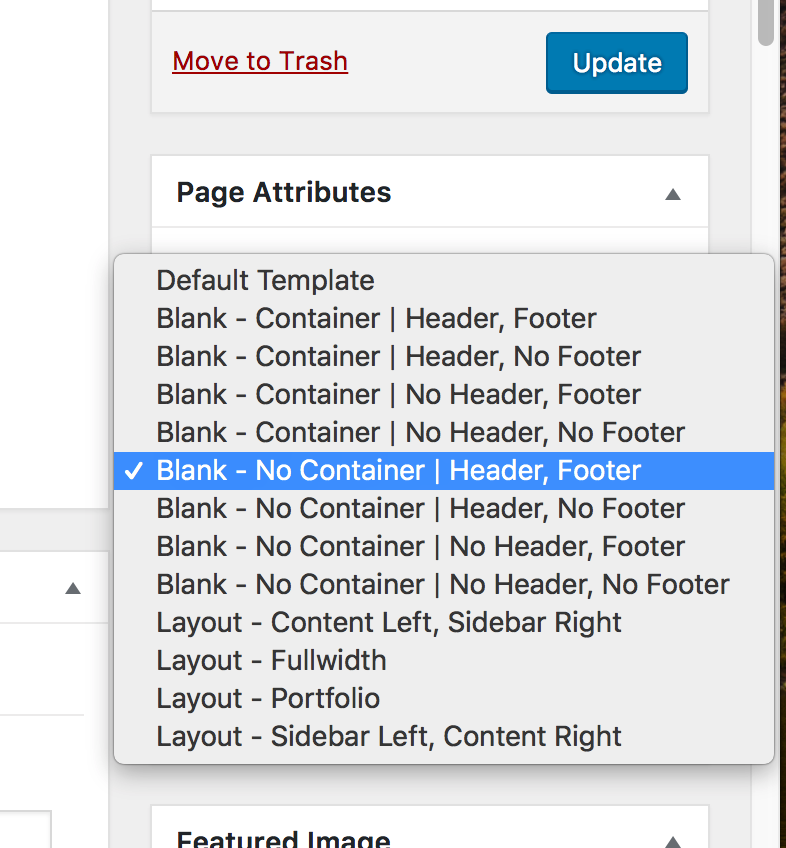The height and width of the screenshot is (848, 786).
Task: Collapse the Featured Image panel arrow
Action: 673,841
